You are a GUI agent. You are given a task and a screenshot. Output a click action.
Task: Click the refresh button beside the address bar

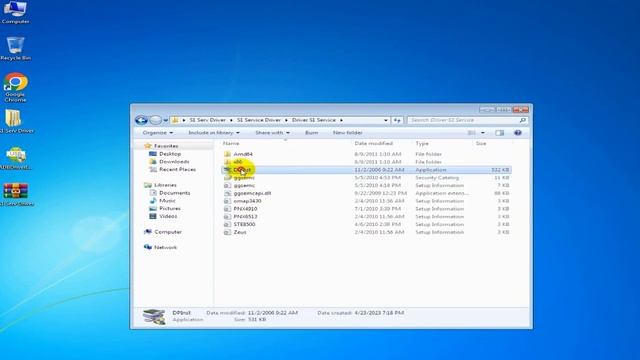click(x=397, y=120)
